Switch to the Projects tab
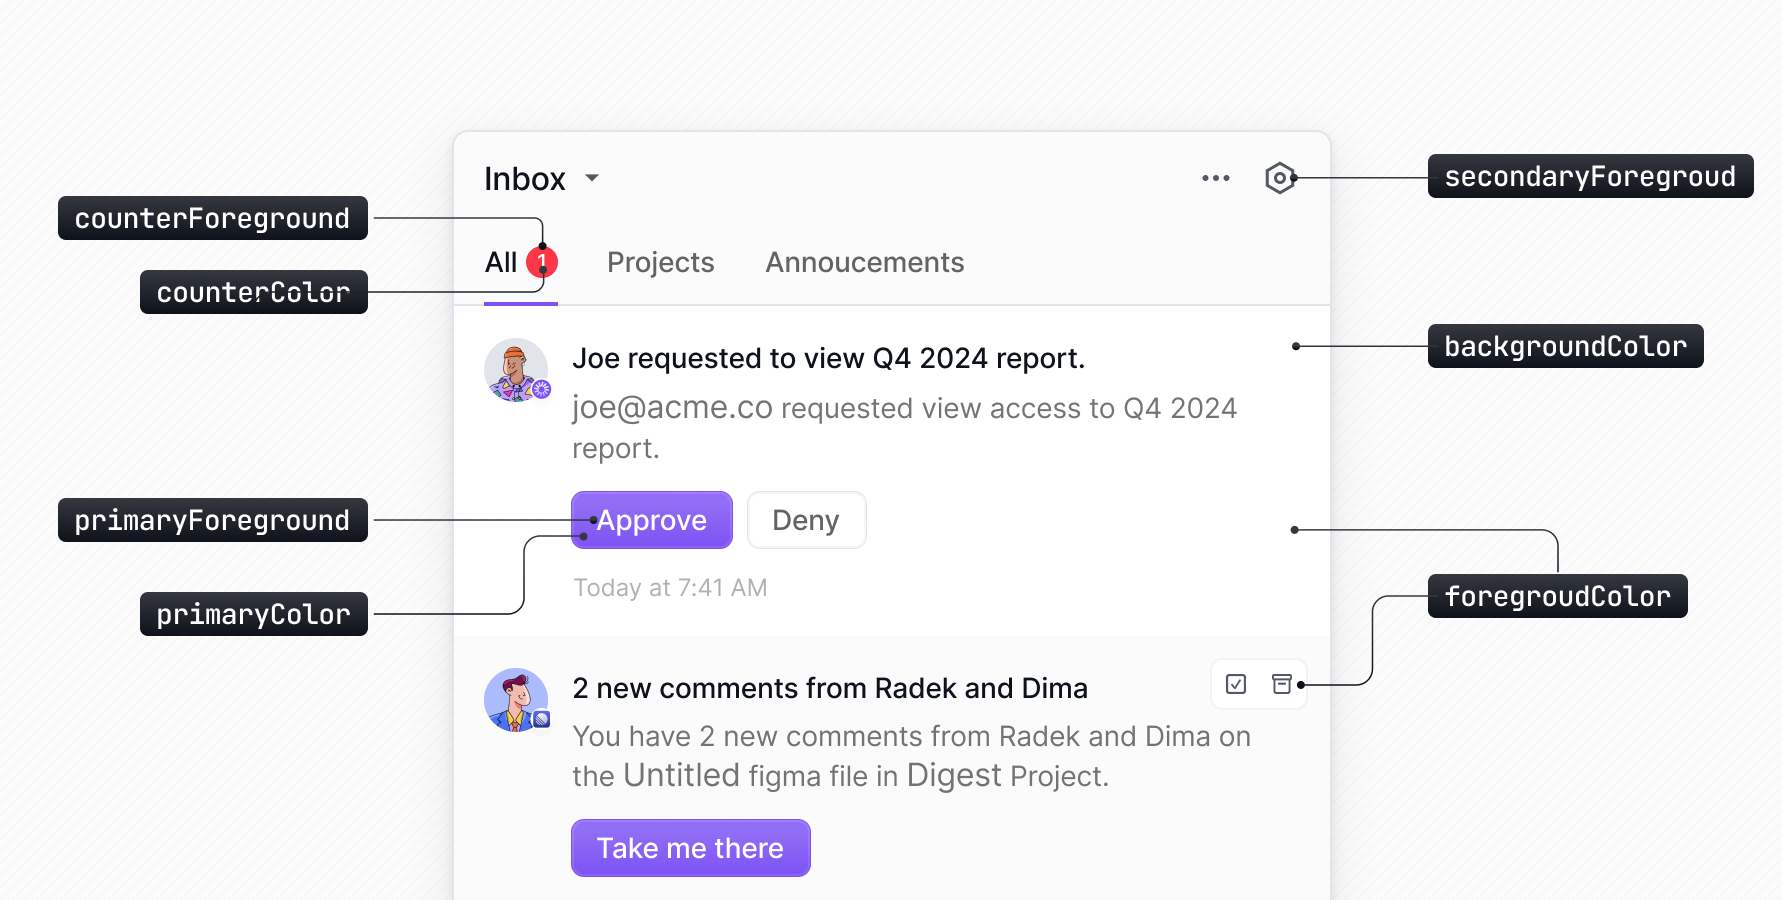 pos(660,263)
